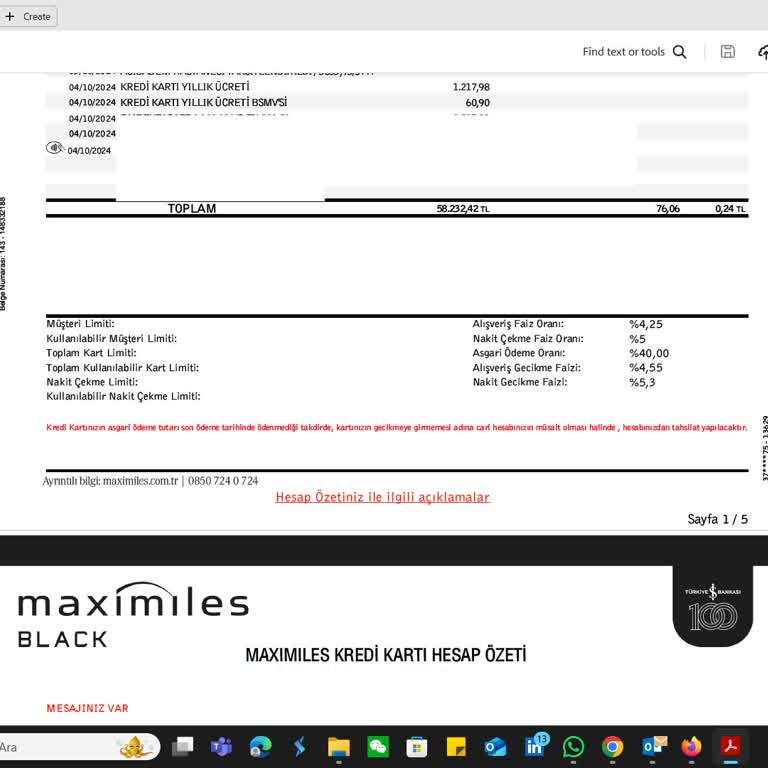This screenshot has width=768, height=768.
Task: Click the cloud upload icon at top right
Action: tap(763, 52)
